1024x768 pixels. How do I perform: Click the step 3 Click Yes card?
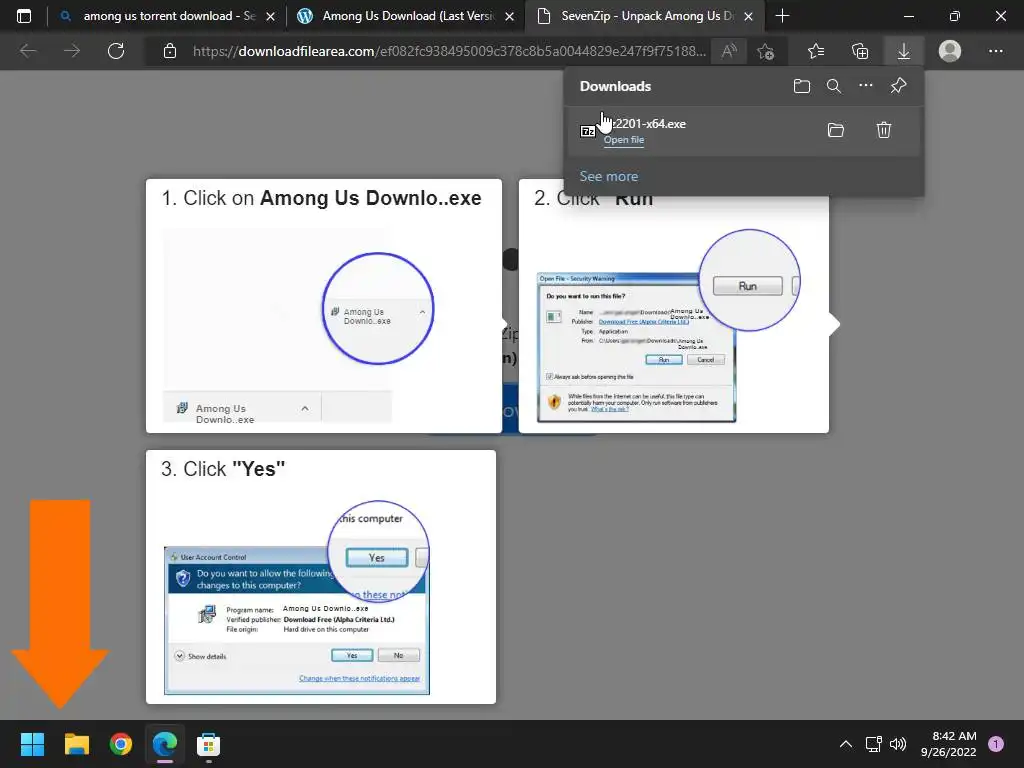tap(321, 577)
